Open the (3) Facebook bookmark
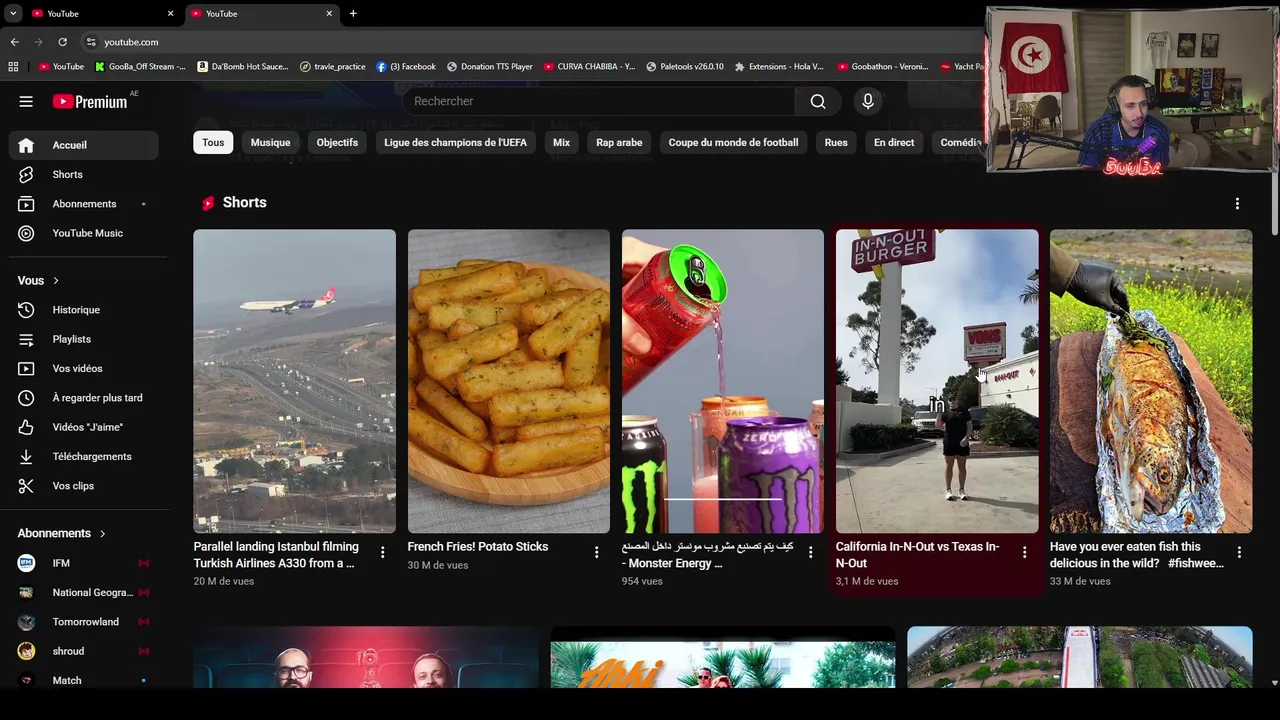 (x=406, y=67)
